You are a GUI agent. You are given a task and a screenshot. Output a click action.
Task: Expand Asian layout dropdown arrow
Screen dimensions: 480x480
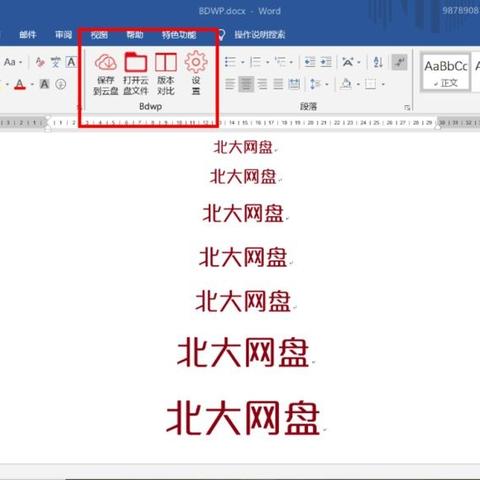point(359,62)
